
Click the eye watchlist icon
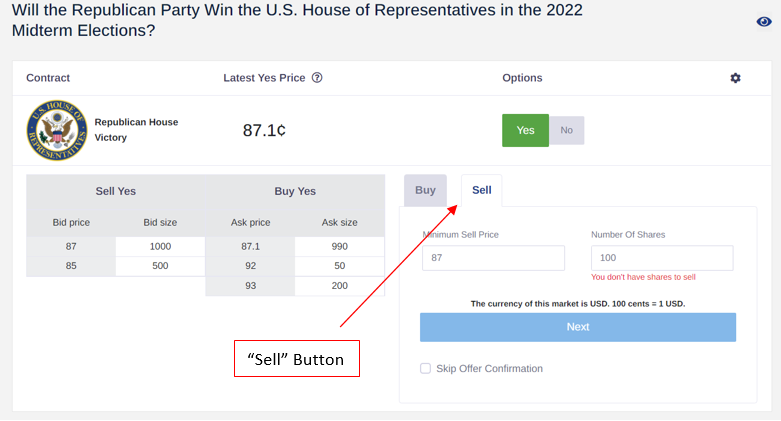click(764, 21)
